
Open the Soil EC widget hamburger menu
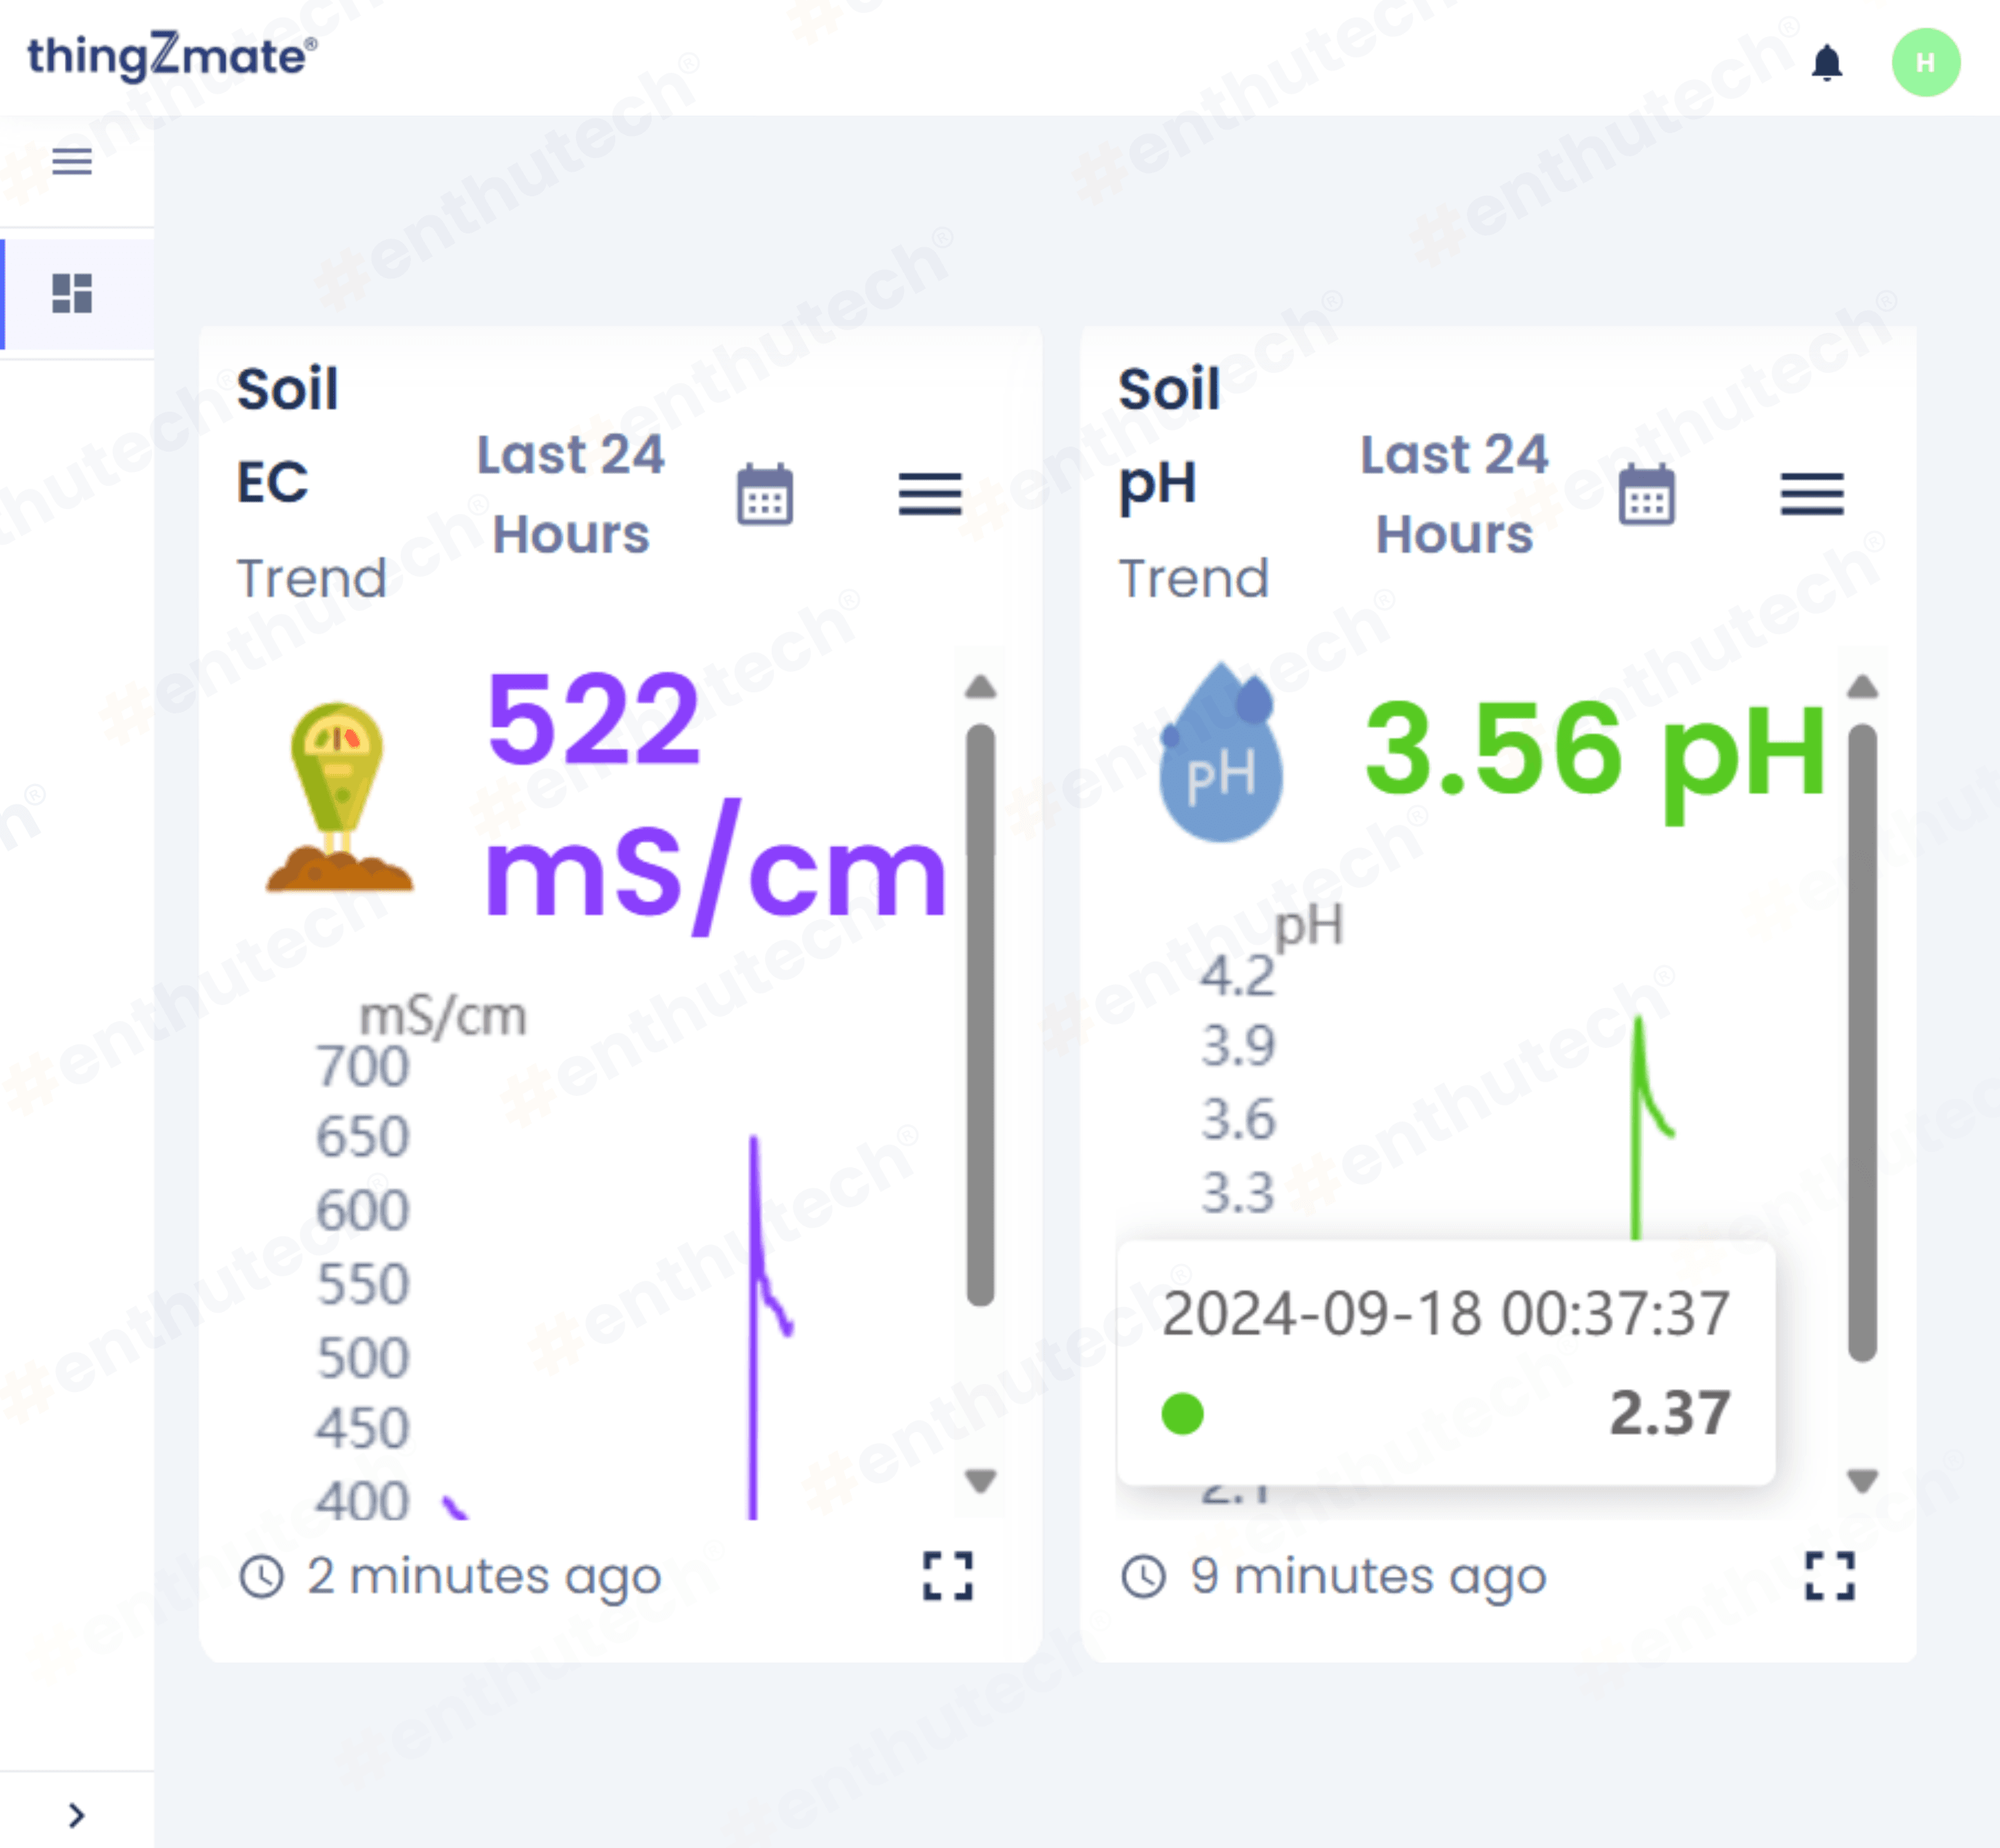[x=929, y=494]
